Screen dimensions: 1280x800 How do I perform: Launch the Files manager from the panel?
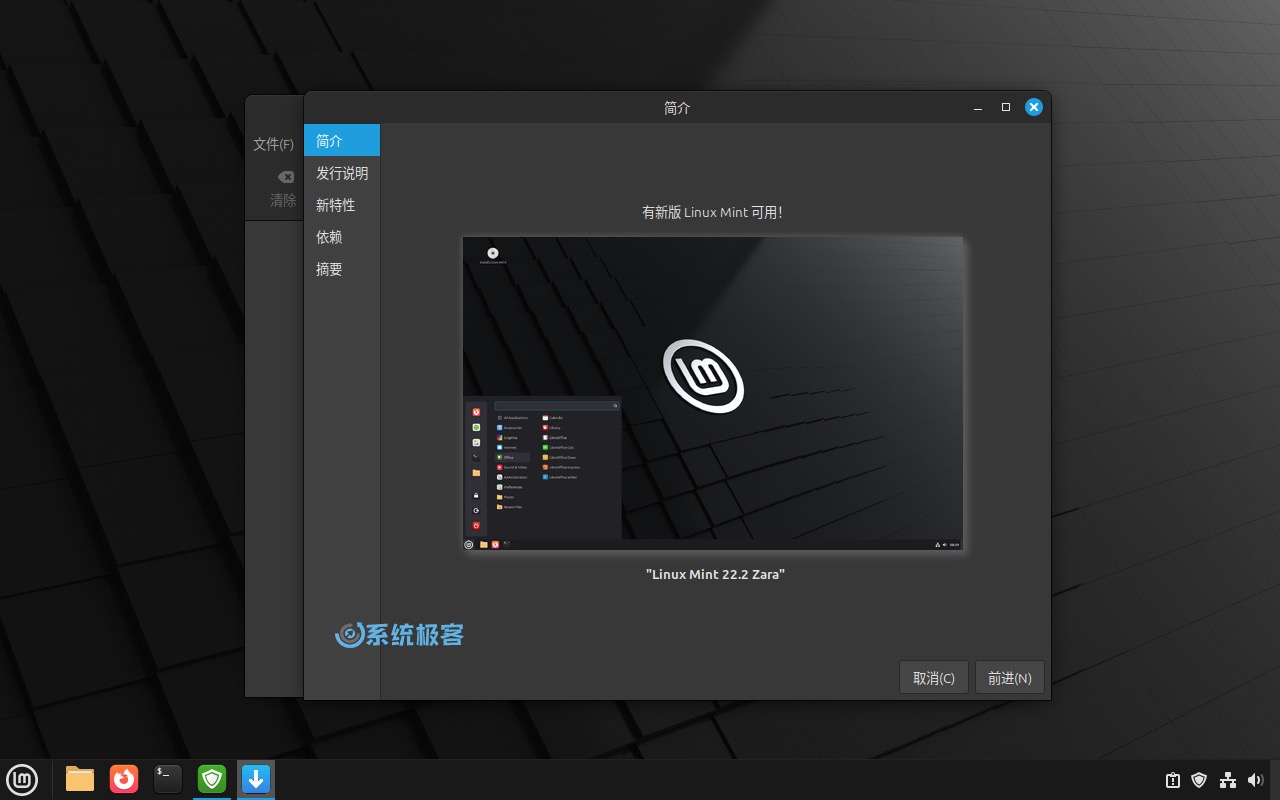[x=80, y=779]
